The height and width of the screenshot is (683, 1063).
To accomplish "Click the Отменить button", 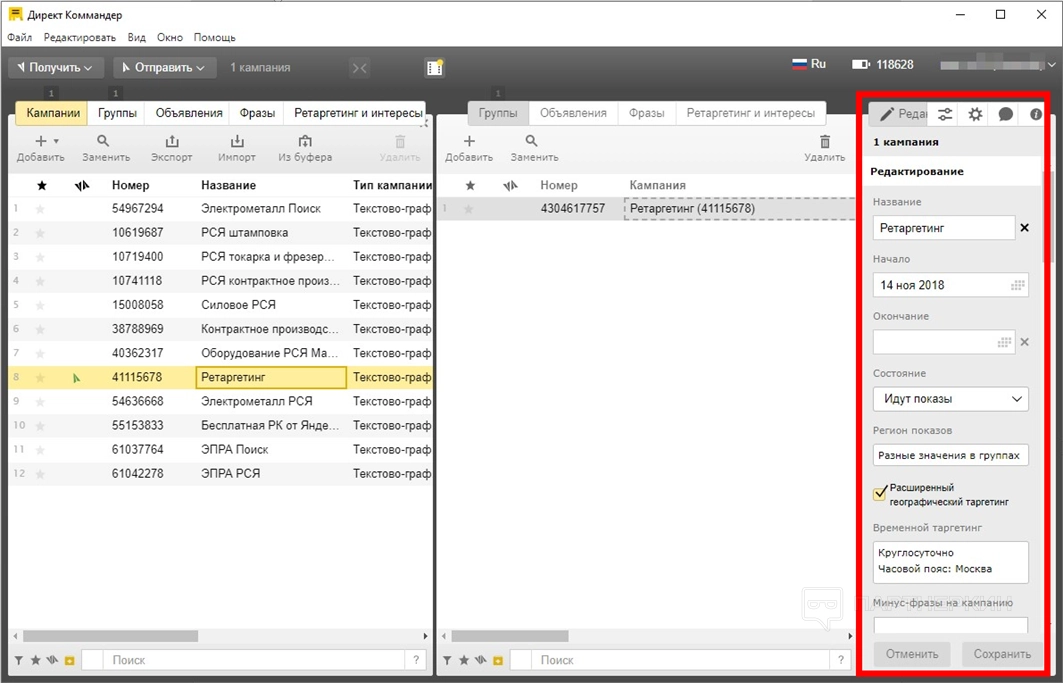I will 911,654.
